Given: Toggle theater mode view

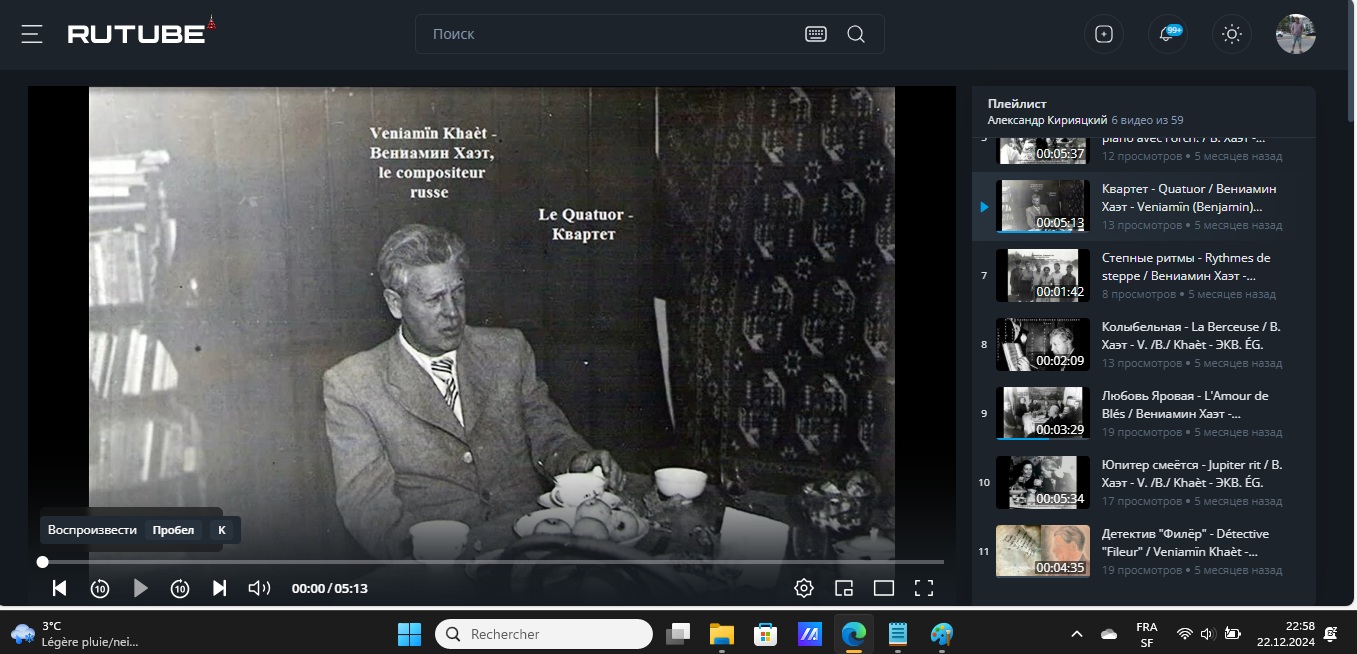Looking at the screenshot, I should (883, 588).
